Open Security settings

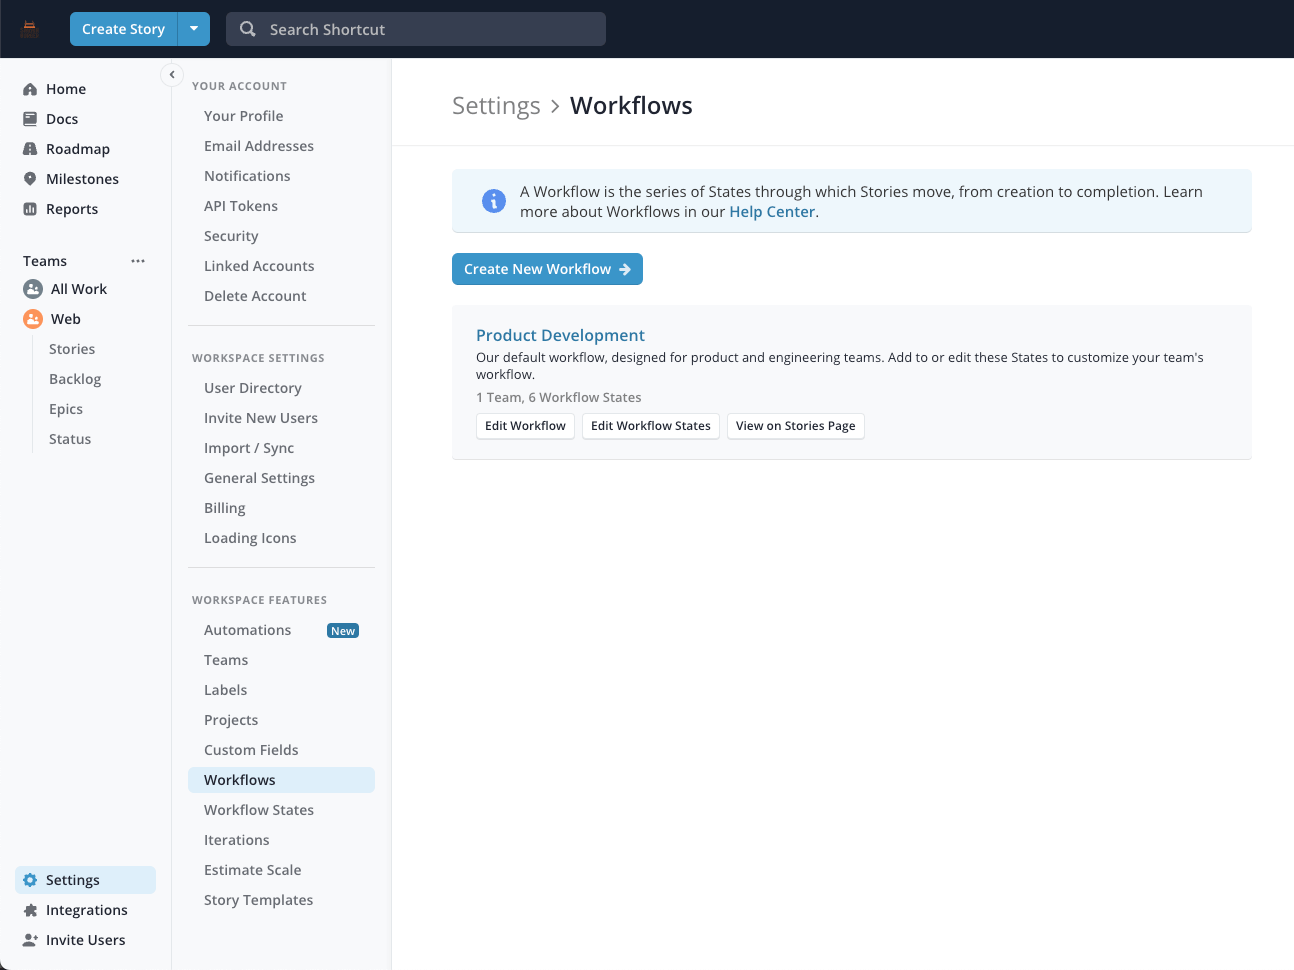231,236
